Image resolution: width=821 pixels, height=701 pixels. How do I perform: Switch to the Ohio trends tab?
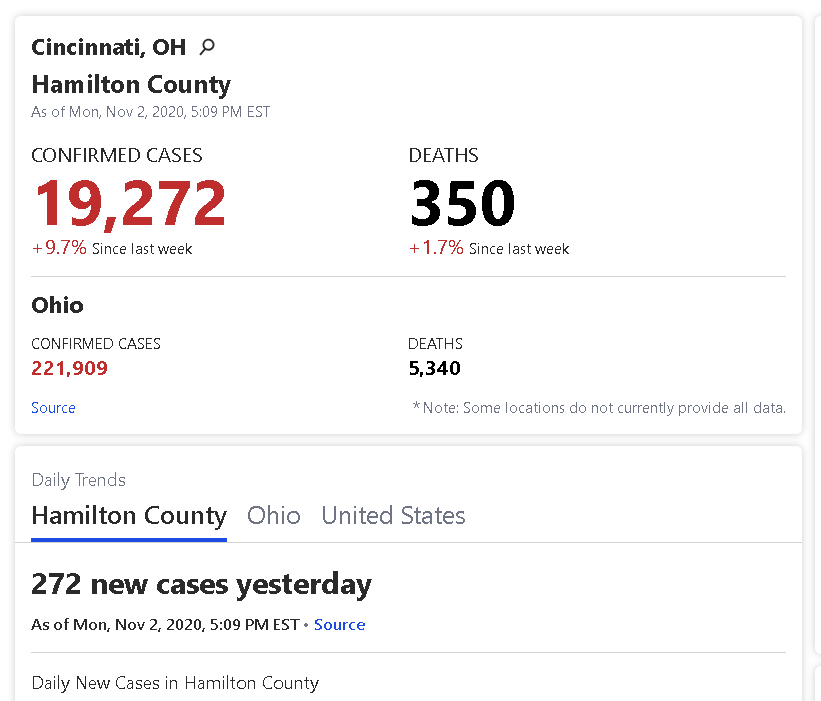coord(273,516)
